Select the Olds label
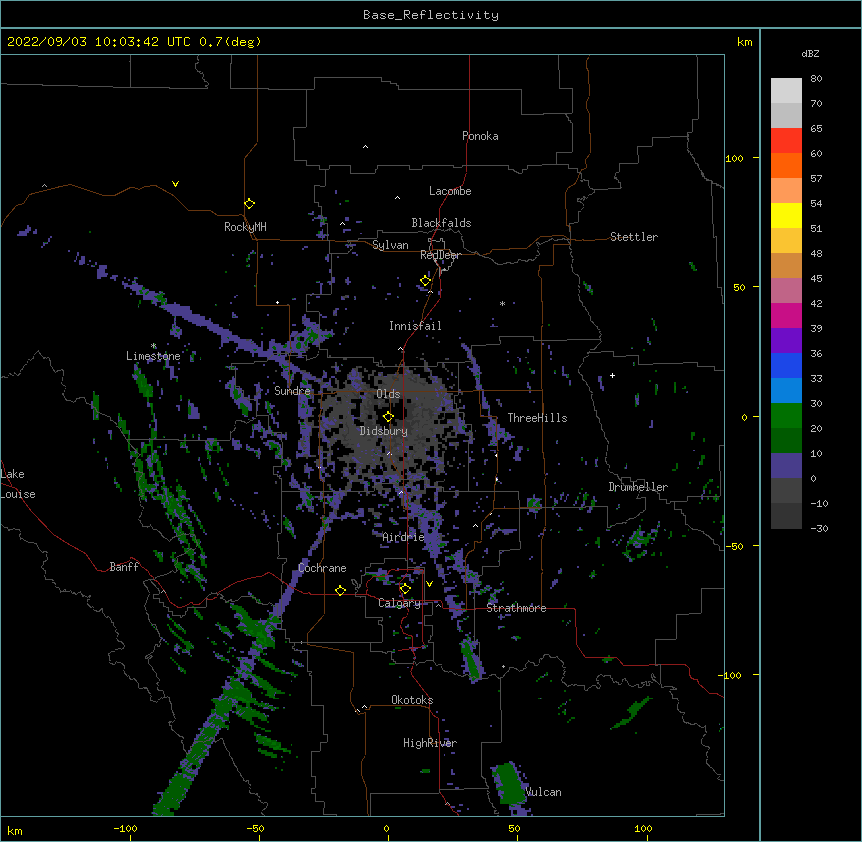The image size is (862, 842). coord(388,394)
